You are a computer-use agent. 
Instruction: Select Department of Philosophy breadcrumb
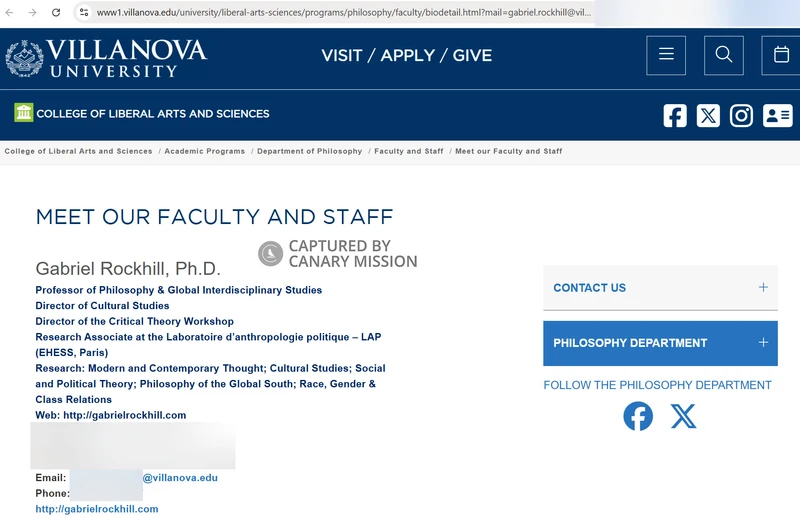pyautogui.click(x=309, y=151)
